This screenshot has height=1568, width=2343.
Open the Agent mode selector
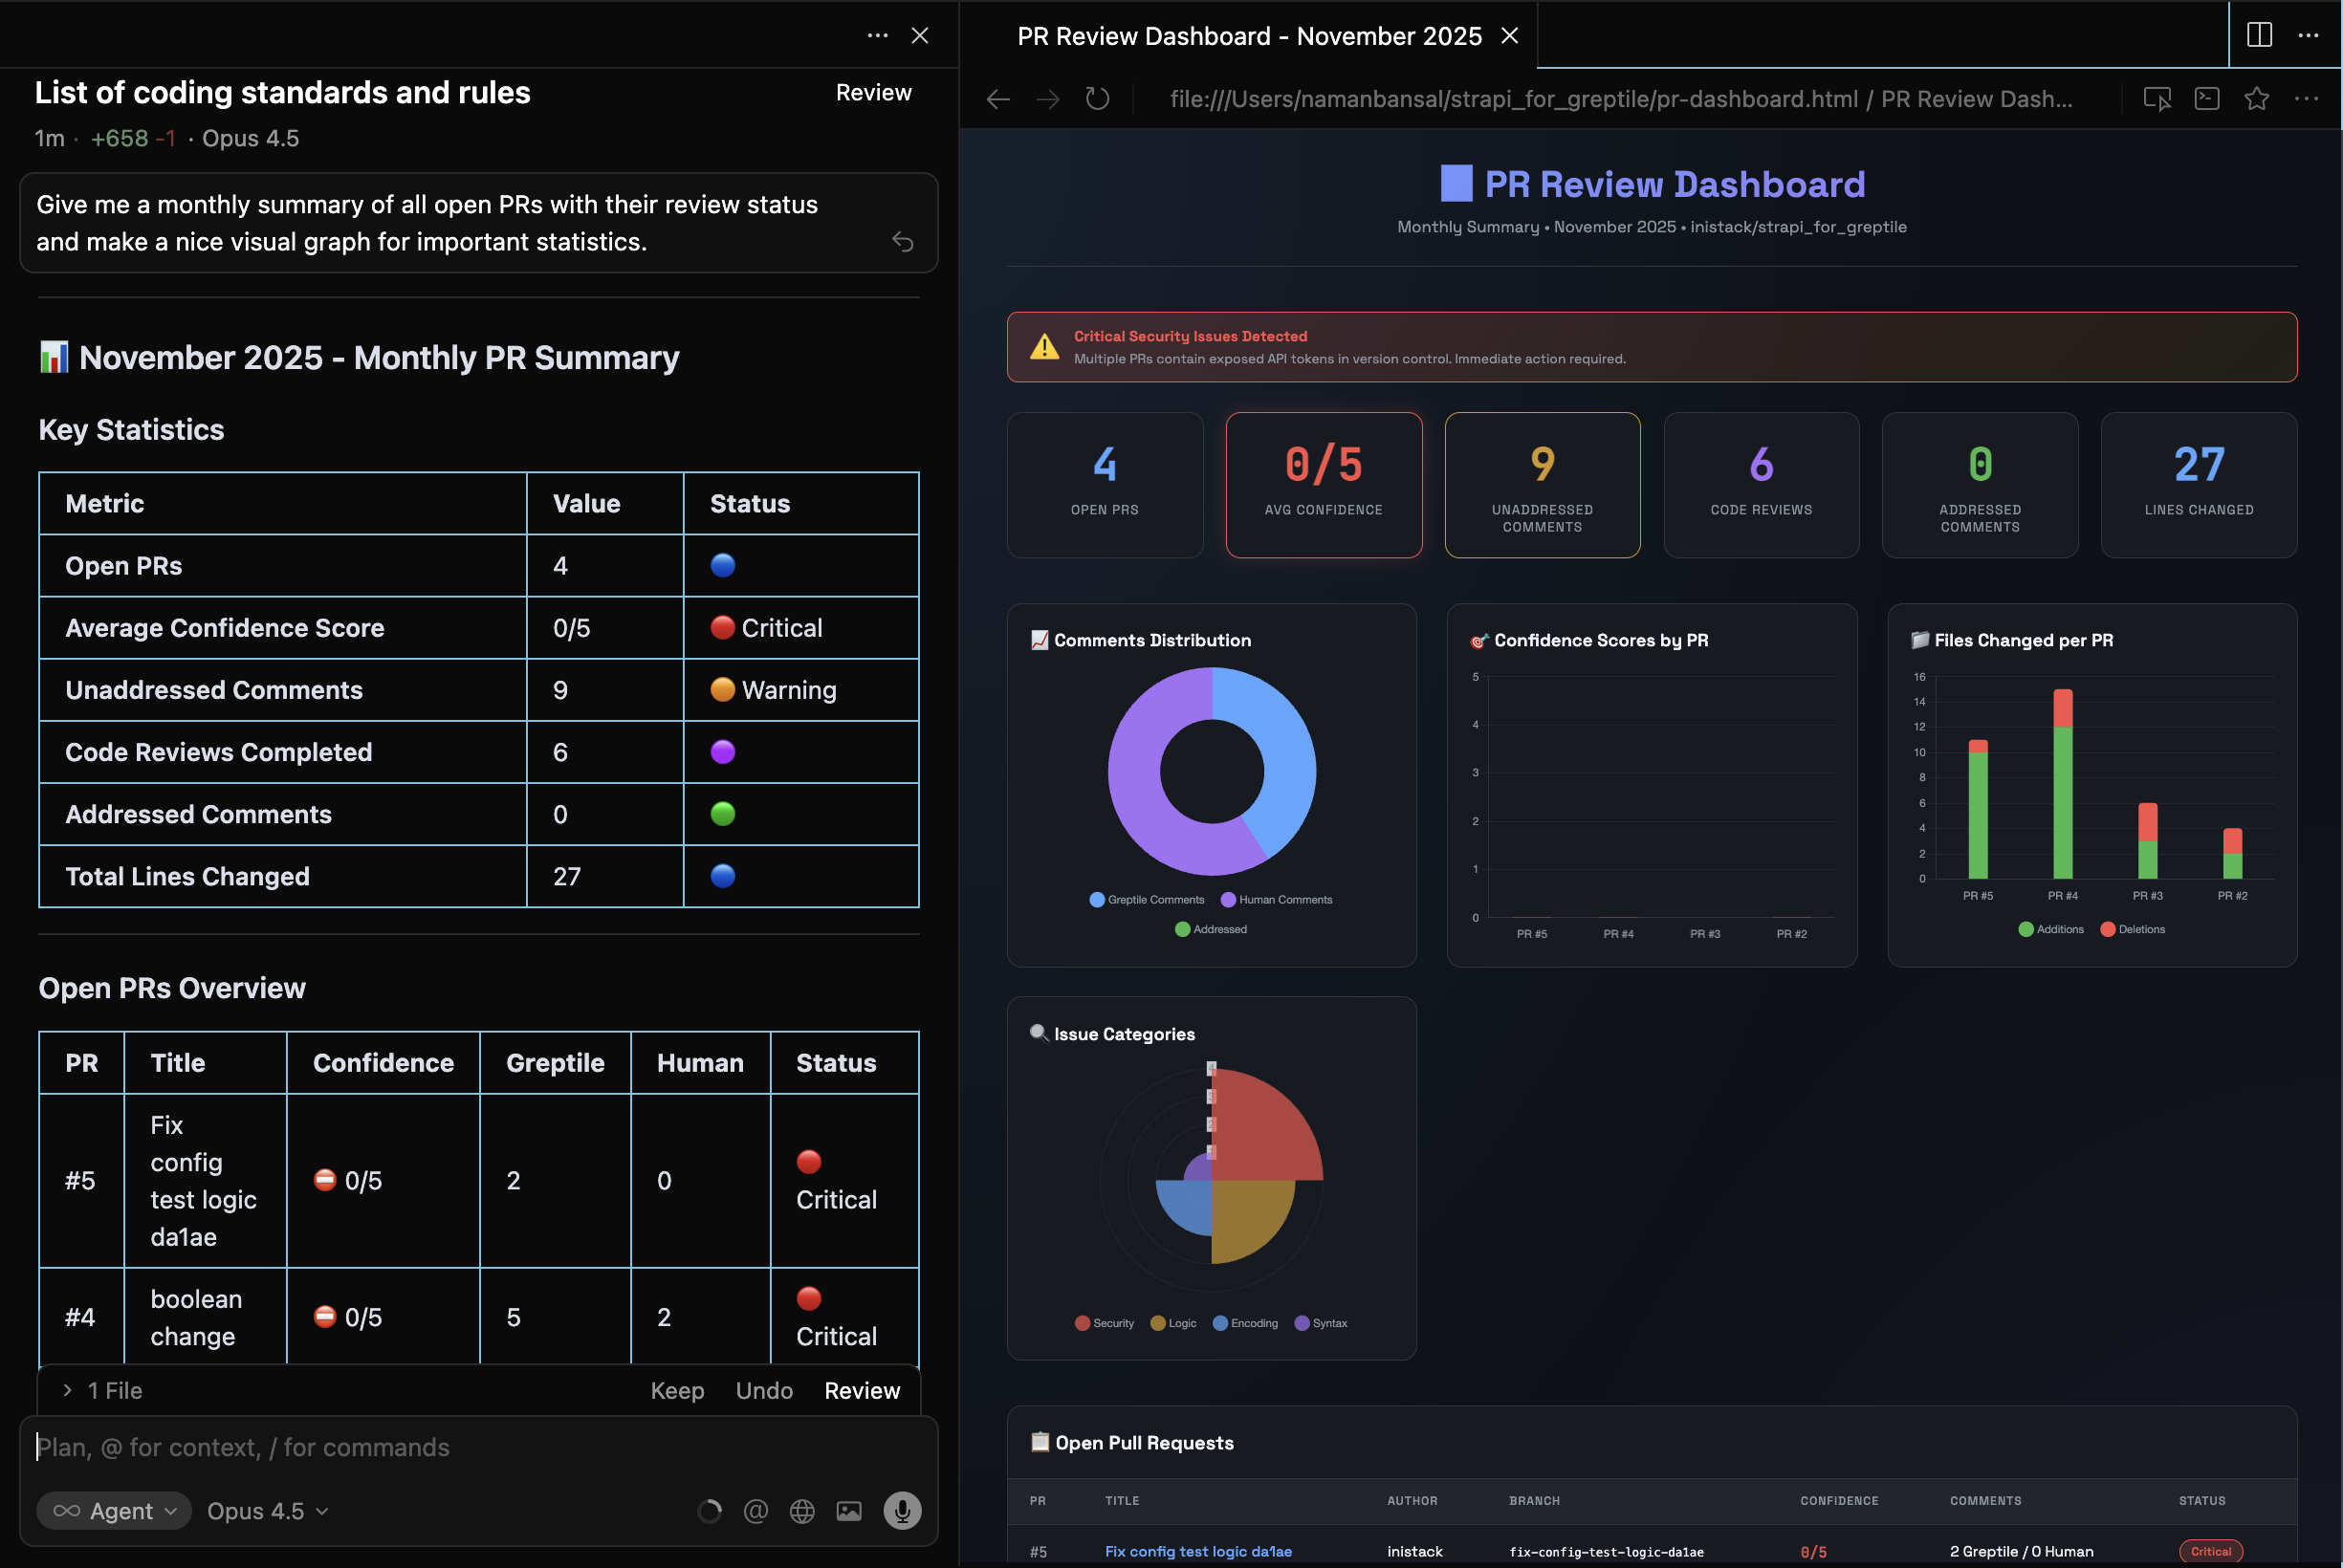click(x=113, y=1511)
